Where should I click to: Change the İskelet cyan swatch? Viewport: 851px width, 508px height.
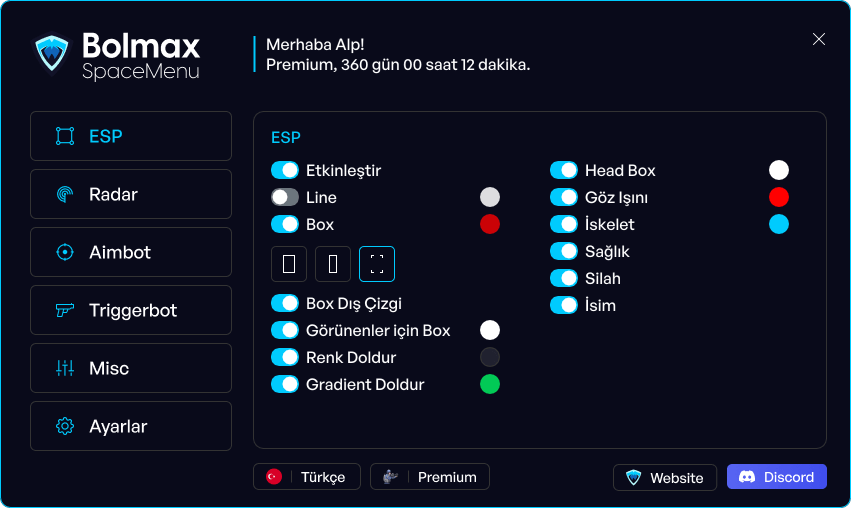click(x=778, y=224)
